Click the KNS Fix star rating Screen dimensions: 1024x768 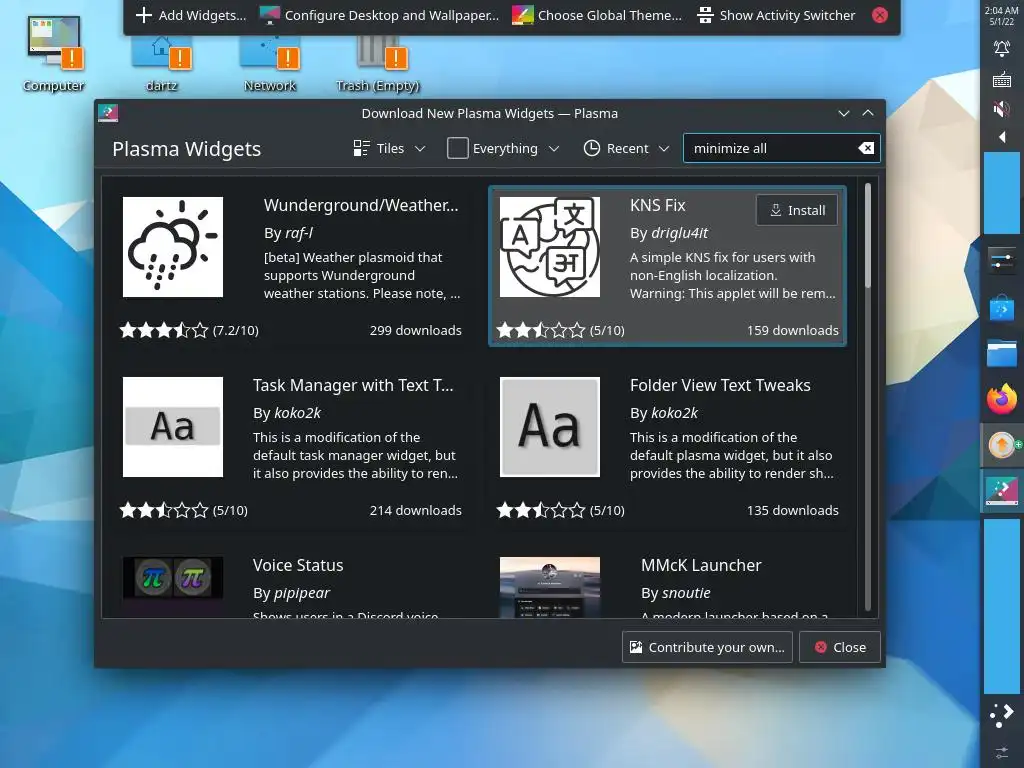[x=561, y=330]
